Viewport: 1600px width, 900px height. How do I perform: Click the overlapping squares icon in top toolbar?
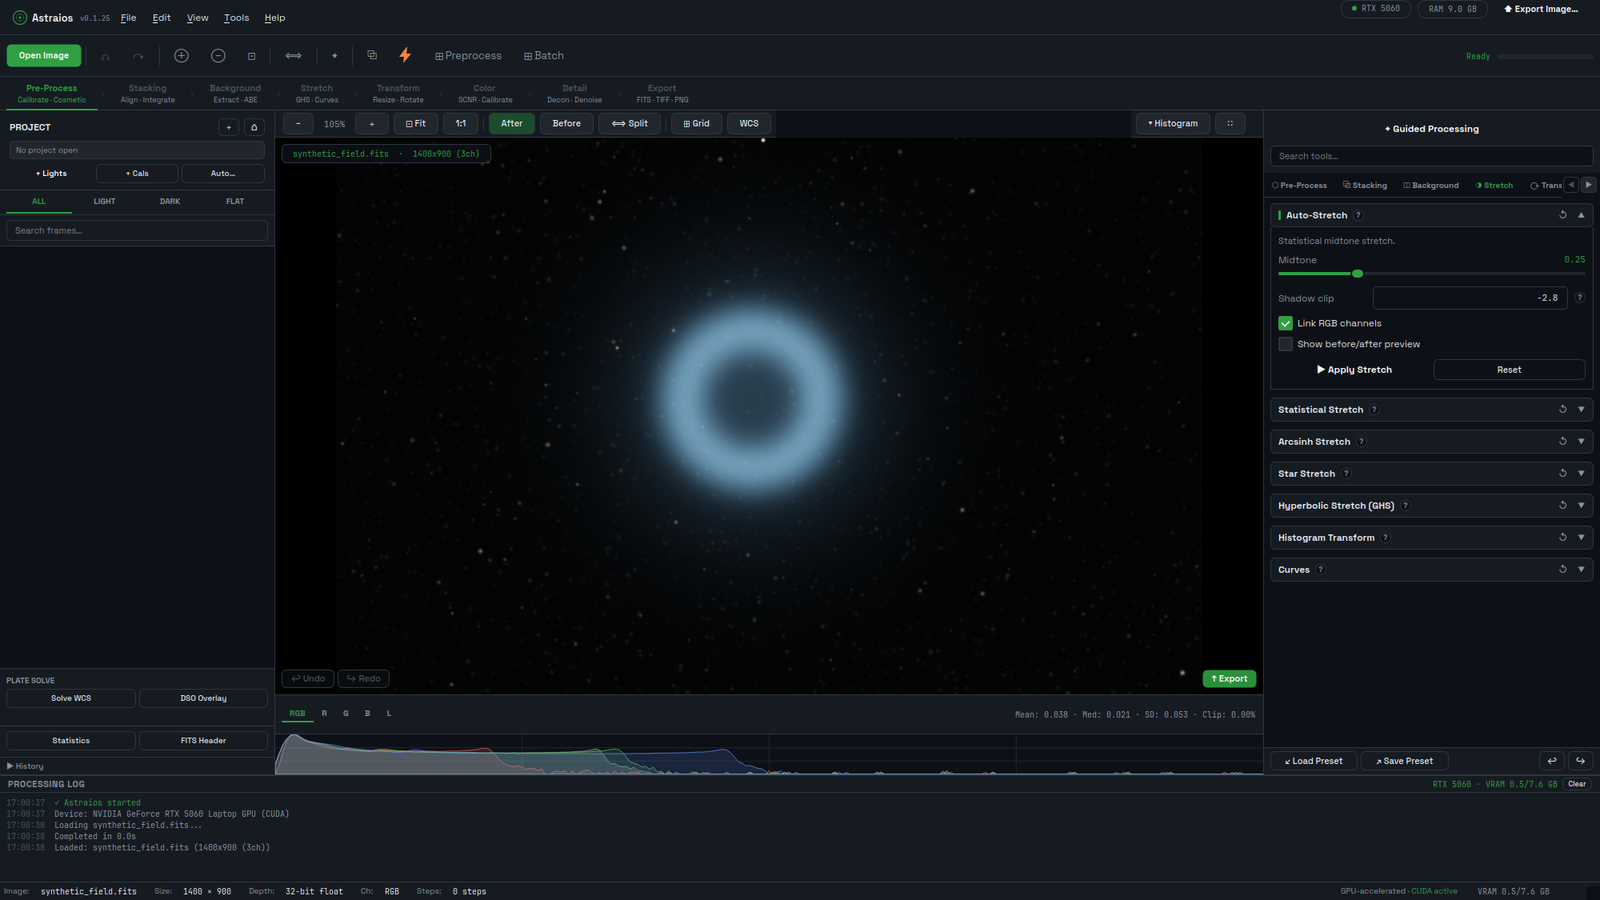[372, 56]
